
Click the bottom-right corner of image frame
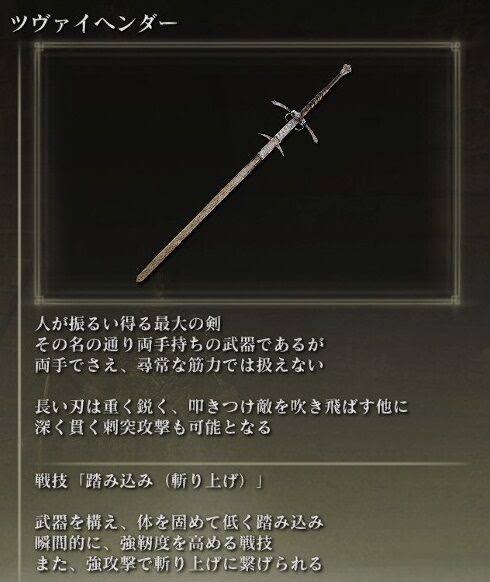pos(455,300)
